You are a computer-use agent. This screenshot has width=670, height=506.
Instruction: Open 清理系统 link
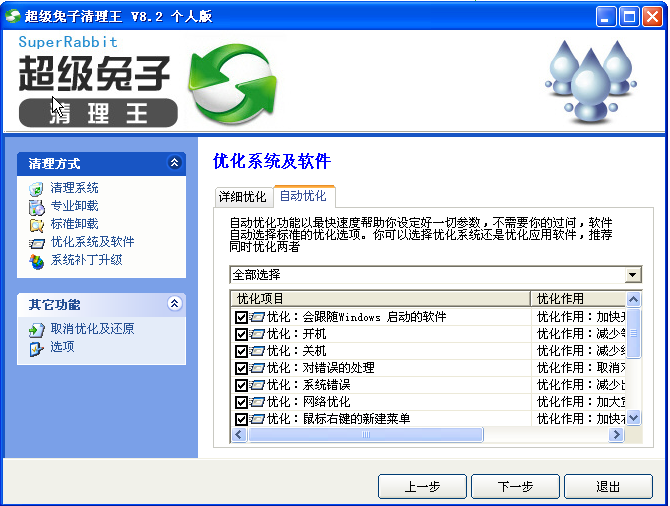click(x=74, y=188)
